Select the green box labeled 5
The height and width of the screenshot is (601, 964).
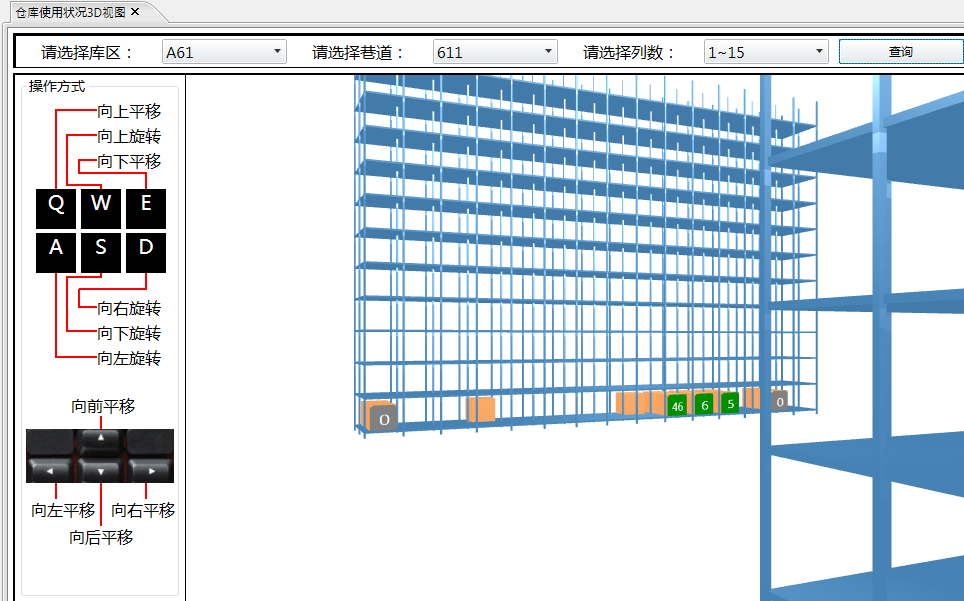730,403
